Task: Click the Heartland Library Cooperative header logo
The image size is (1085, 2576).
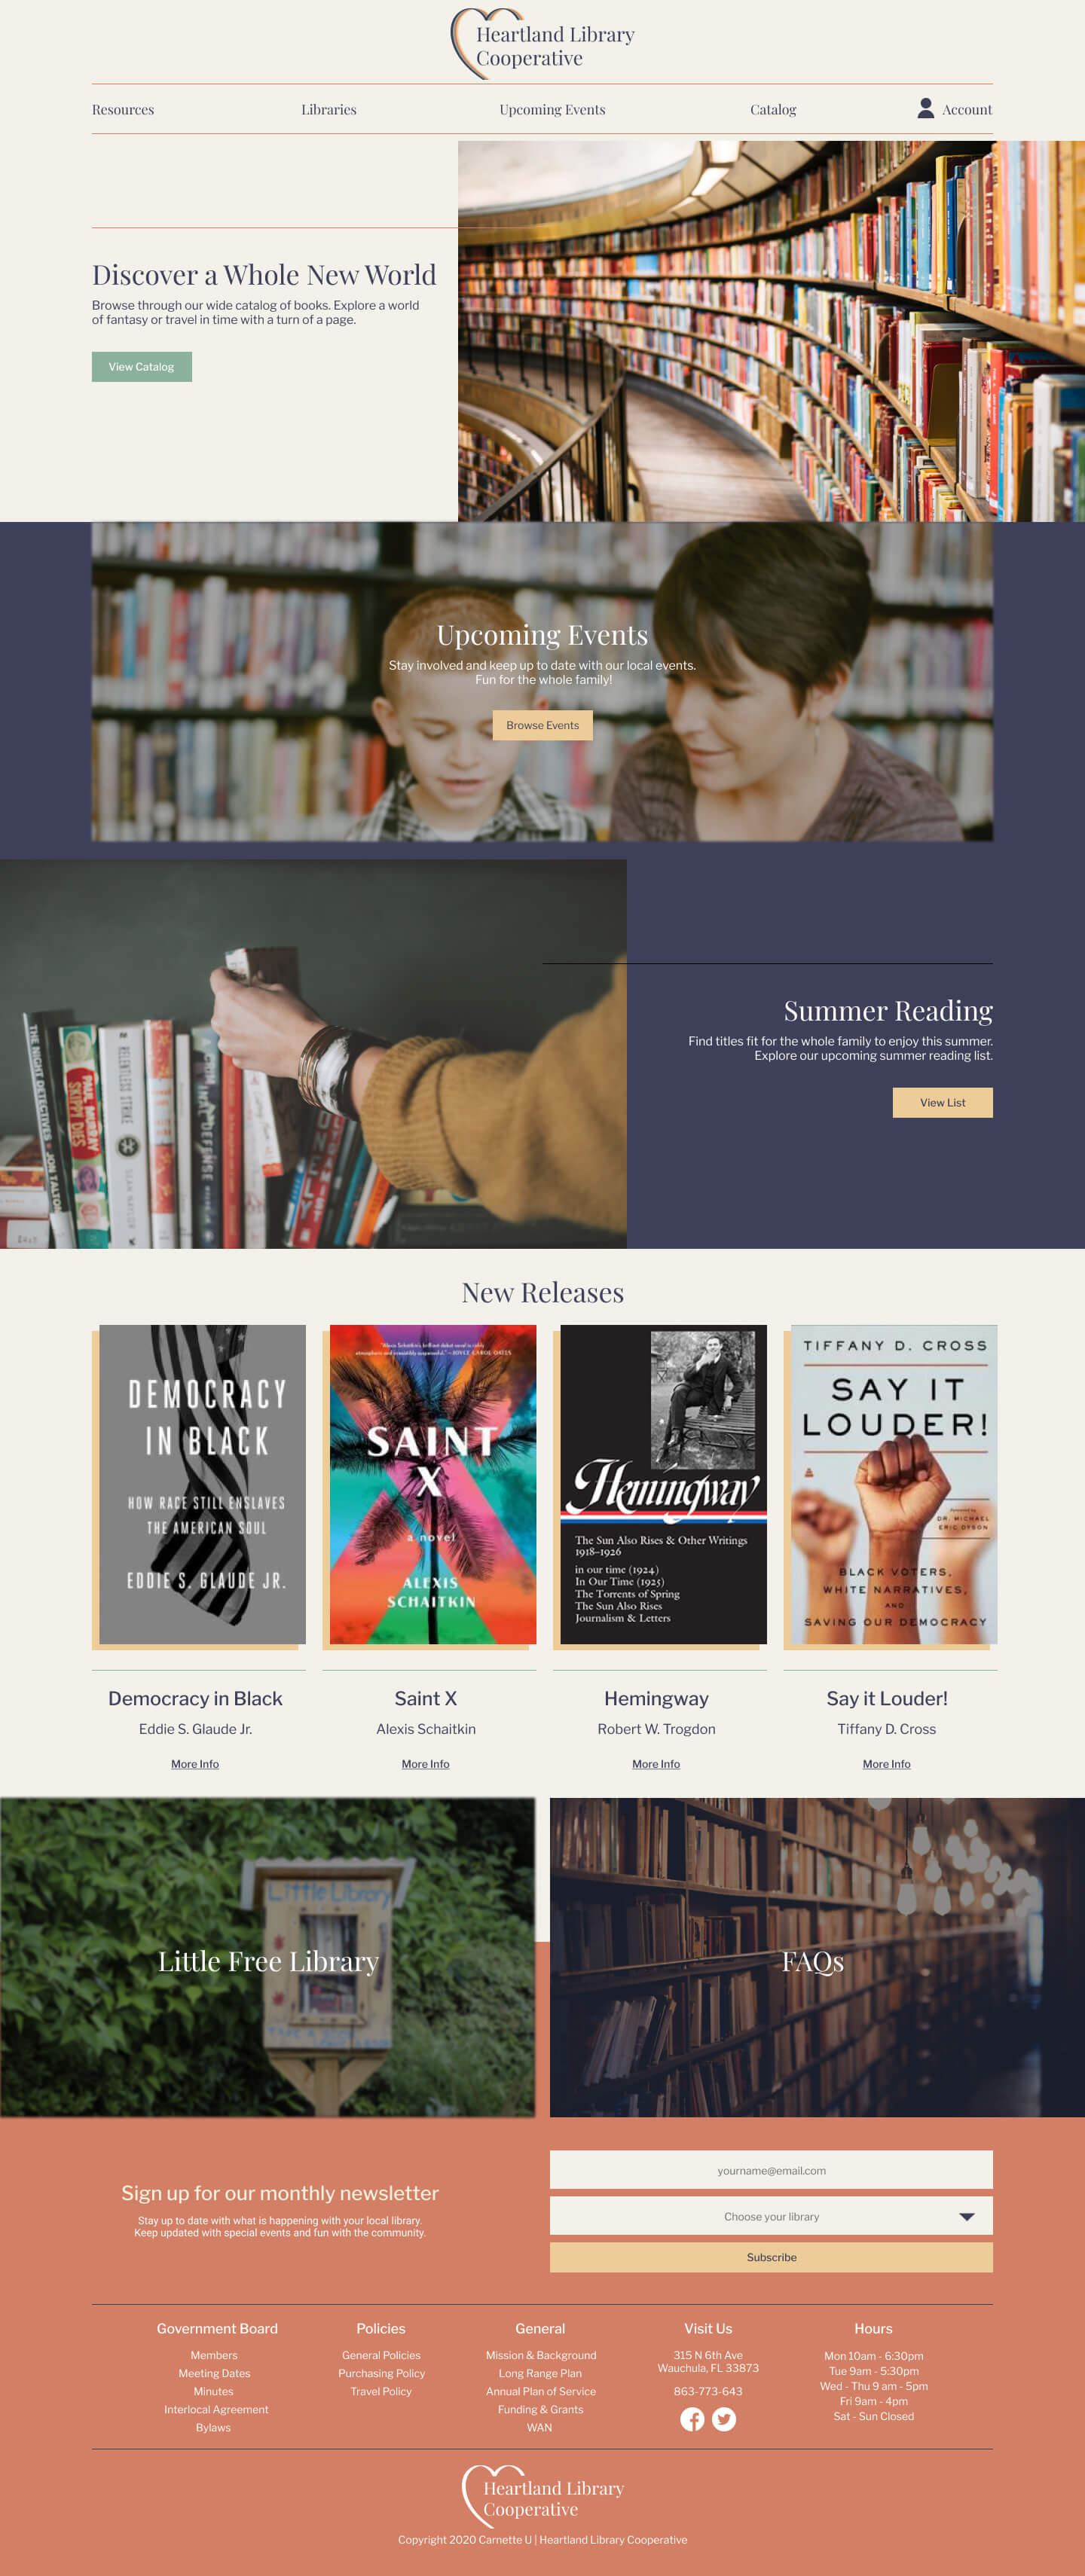Action: [x=543, y=43]
